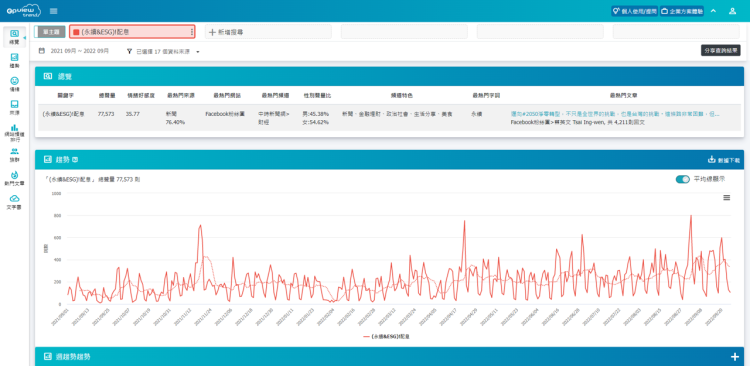Toggle the 平均線顯示 average line switch
750x366 pixels.
pyautogui.click(x=683, y=179)
